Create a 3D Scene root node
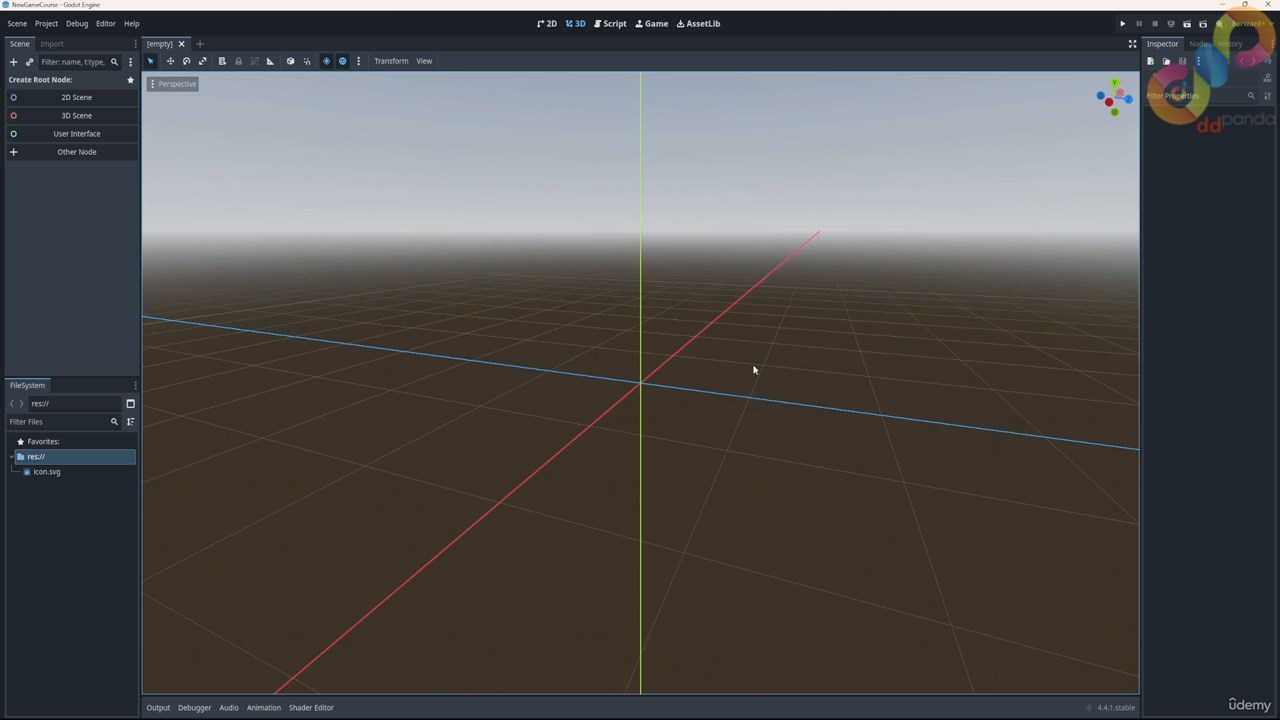 coord(72,115)
